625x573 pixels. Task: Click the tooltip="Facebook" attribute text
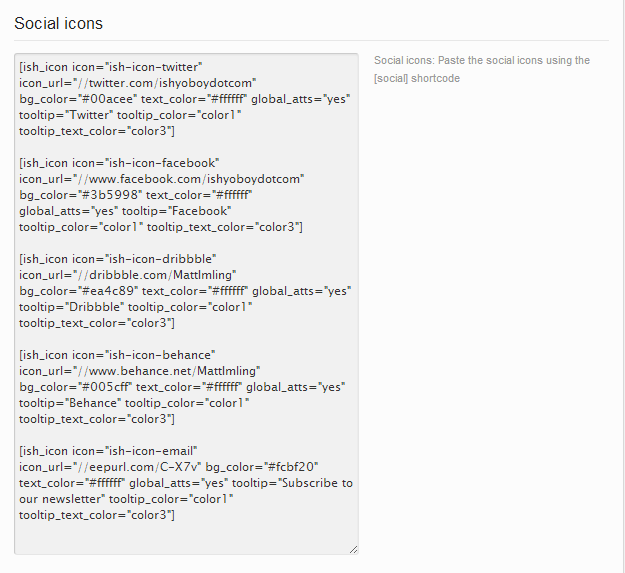click(x=177, y=211)
